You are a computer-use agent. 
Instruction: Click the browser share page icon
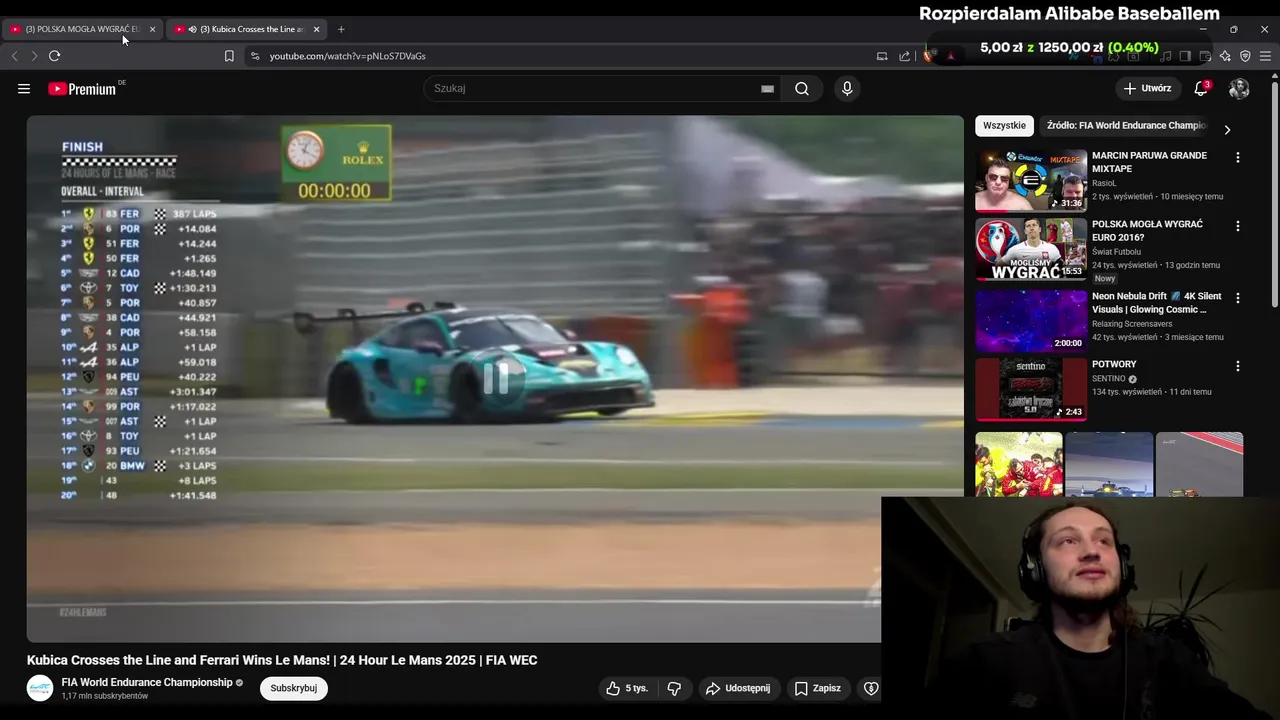[905, 56]
